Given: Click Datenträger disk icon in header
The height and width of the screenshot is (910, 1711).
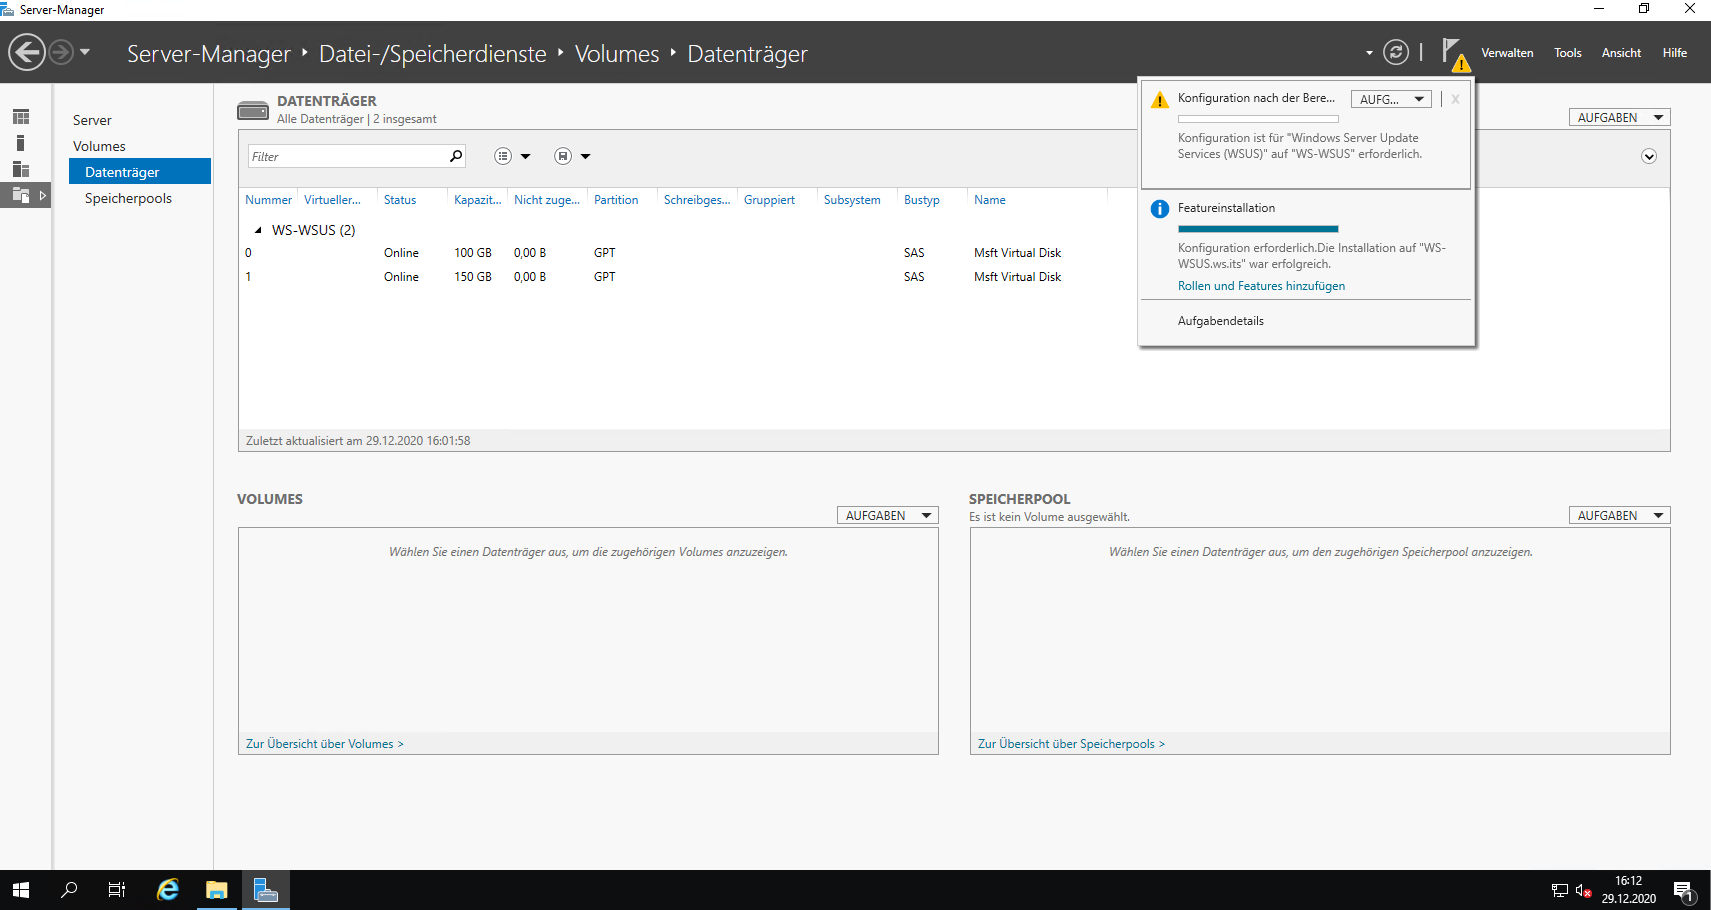Looking at the screenshot, I should tap(253, 110).
